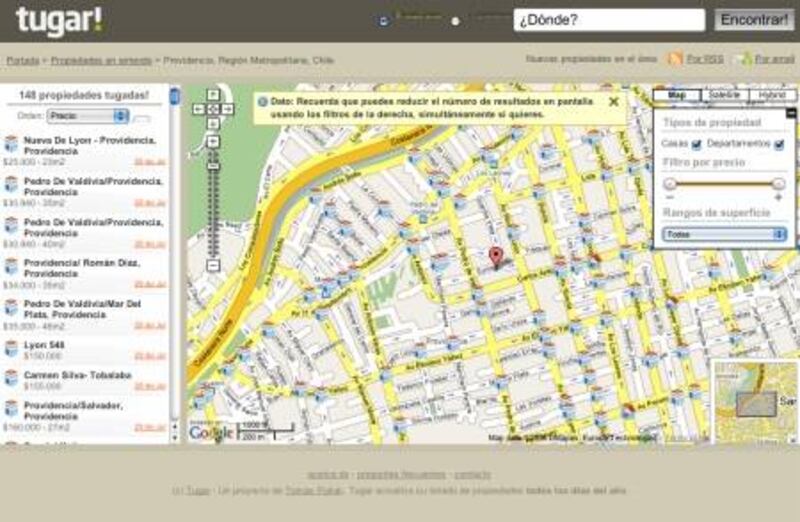Click map zoom in plus button
The image size is (800, 522).
[x=213, y=141]
